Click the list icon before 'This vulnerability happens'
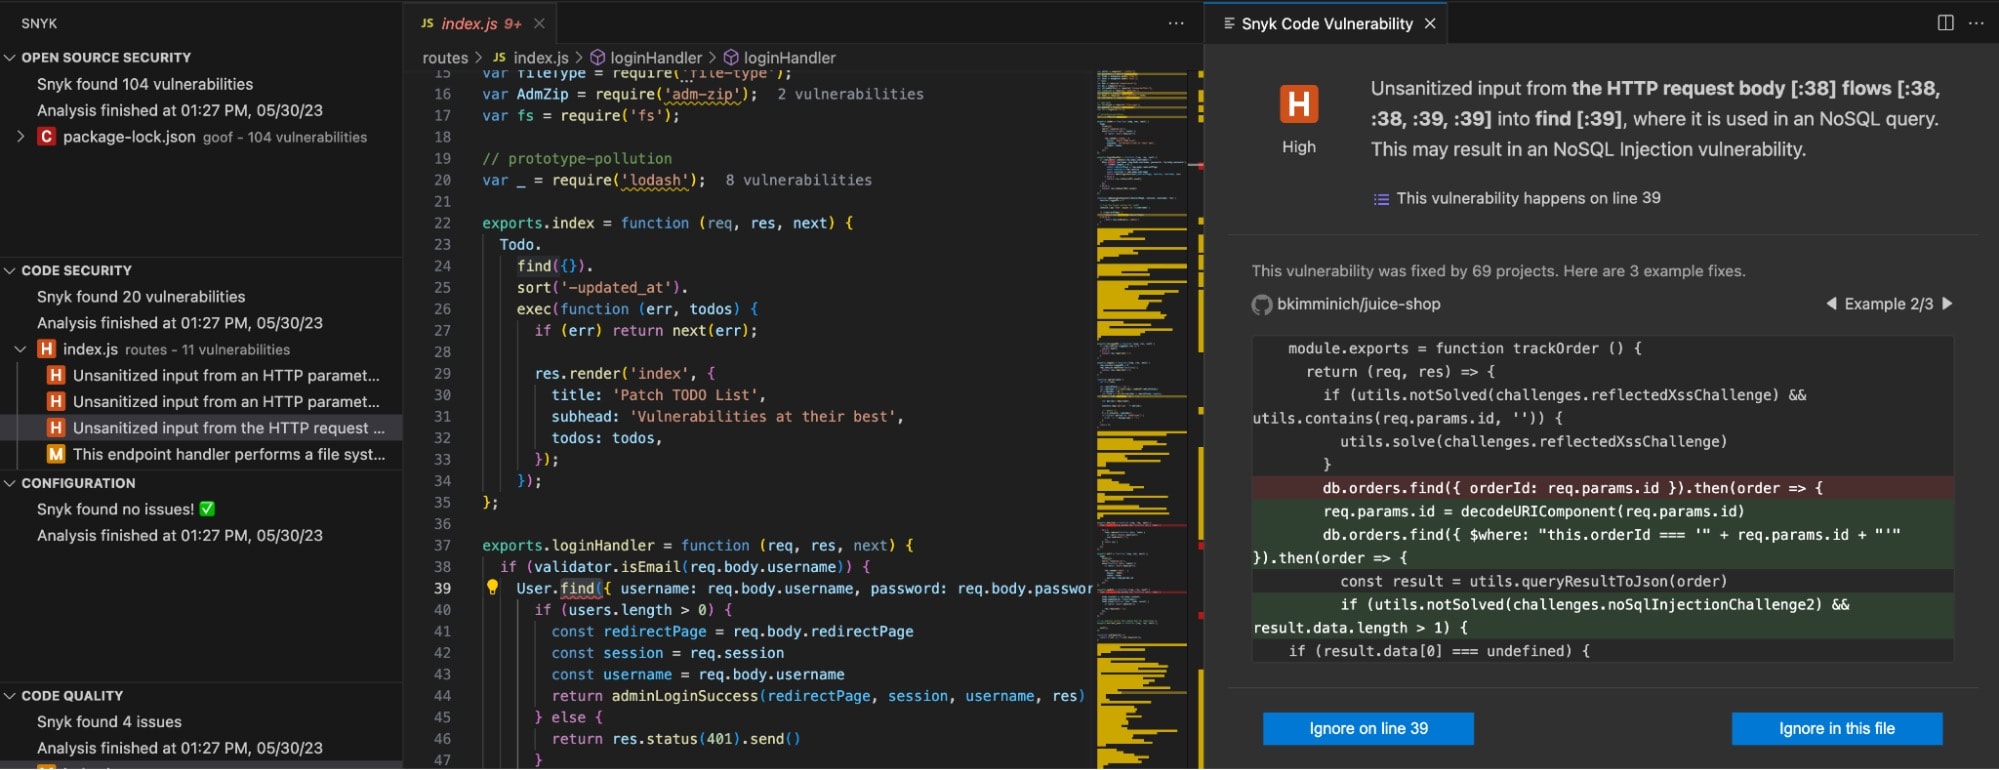 click(1381, 199)
